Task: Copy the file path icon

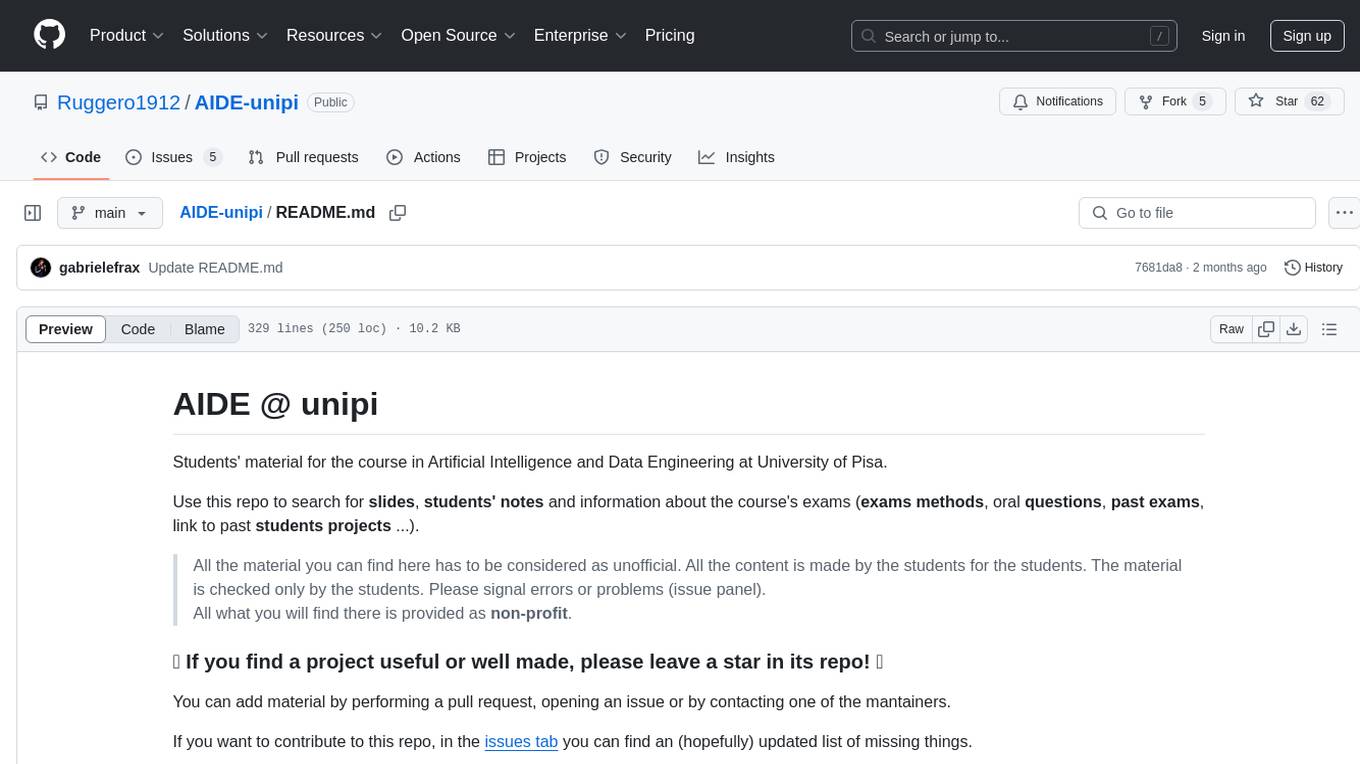Action: 398,213
